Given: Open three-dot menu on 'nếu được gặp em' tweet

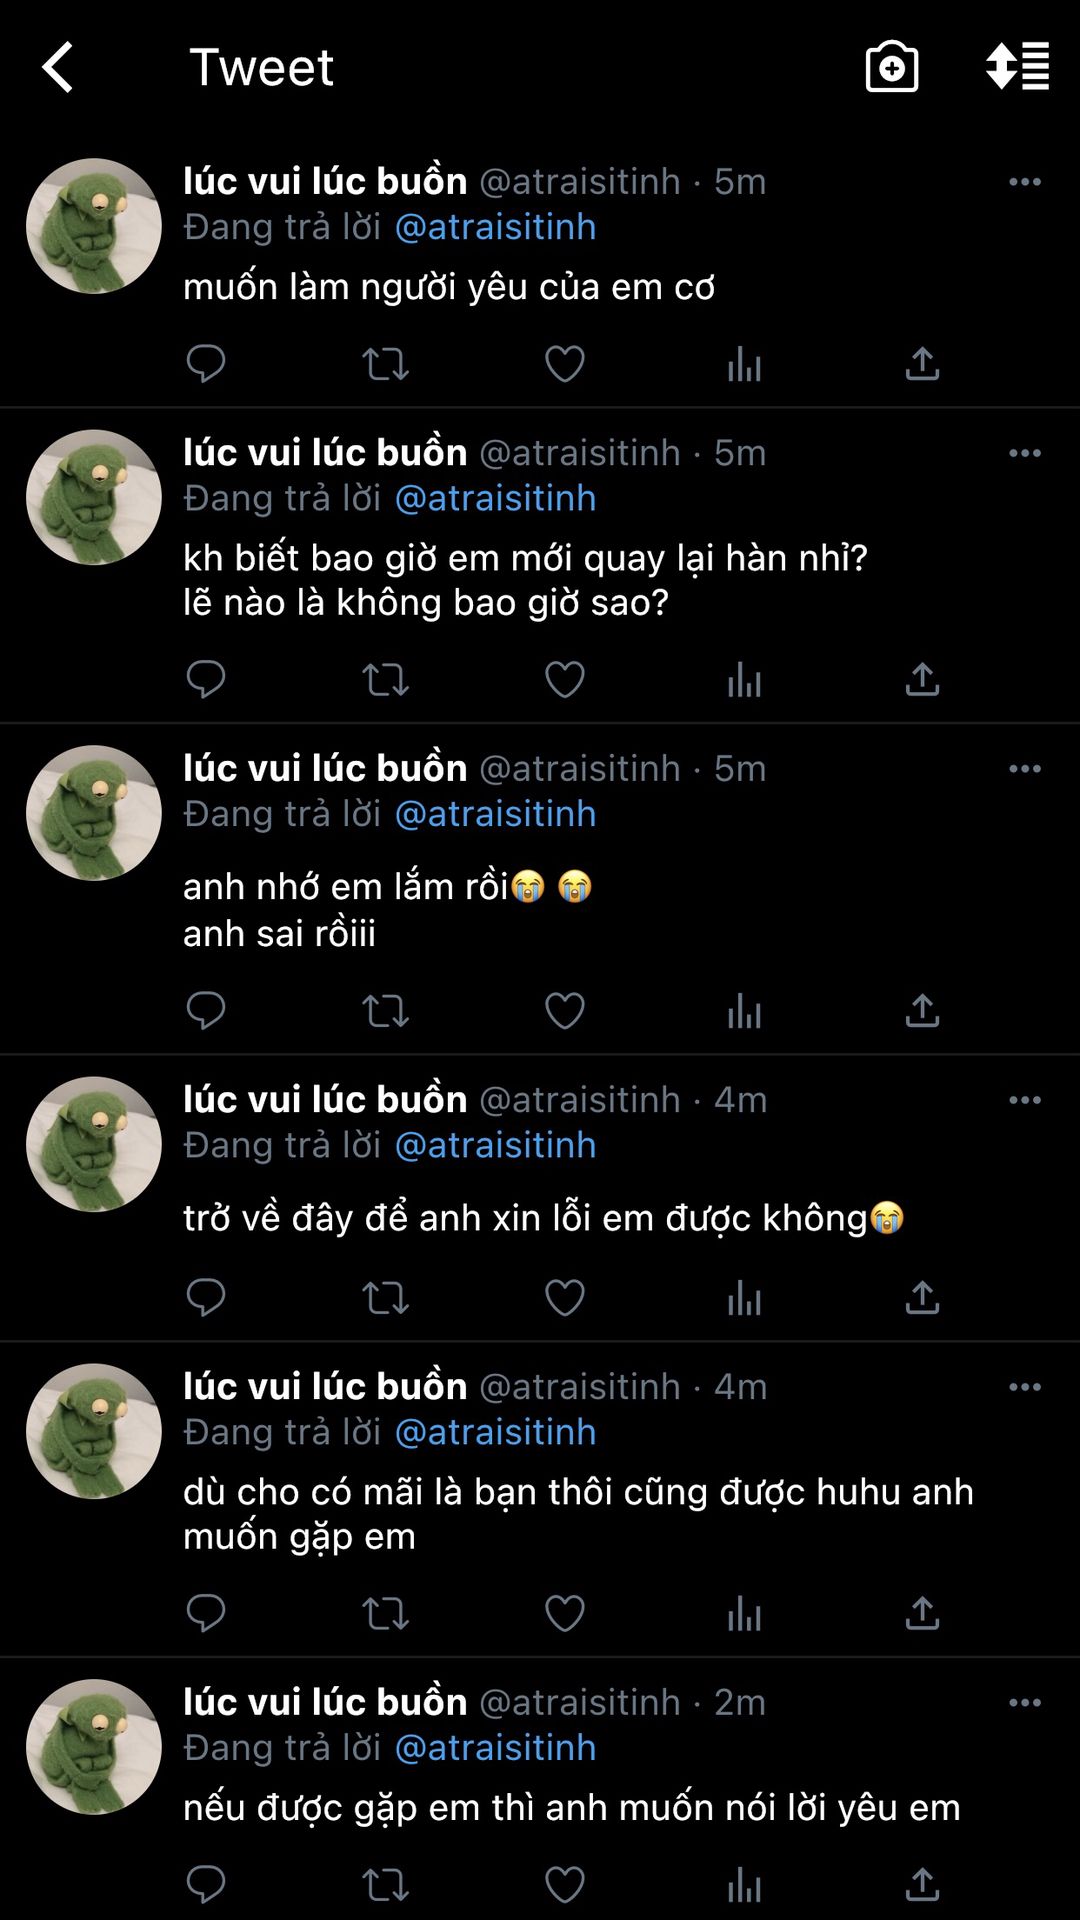Looking at the screenshot, I should pyautogui.click(x=1025, y=1703).
